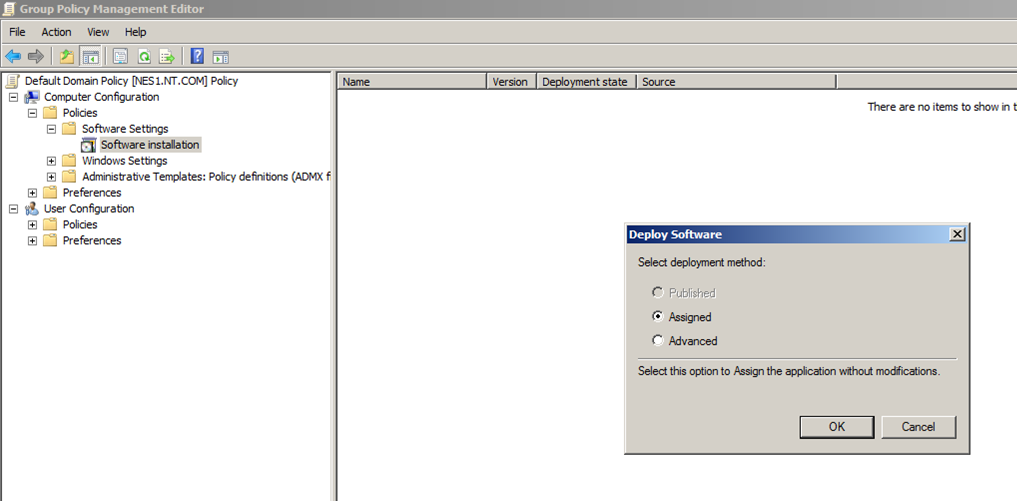This screenshot has width=1017, height=501.
Task: Select the Software Settings tree label
Action: [x=125, y=129]
